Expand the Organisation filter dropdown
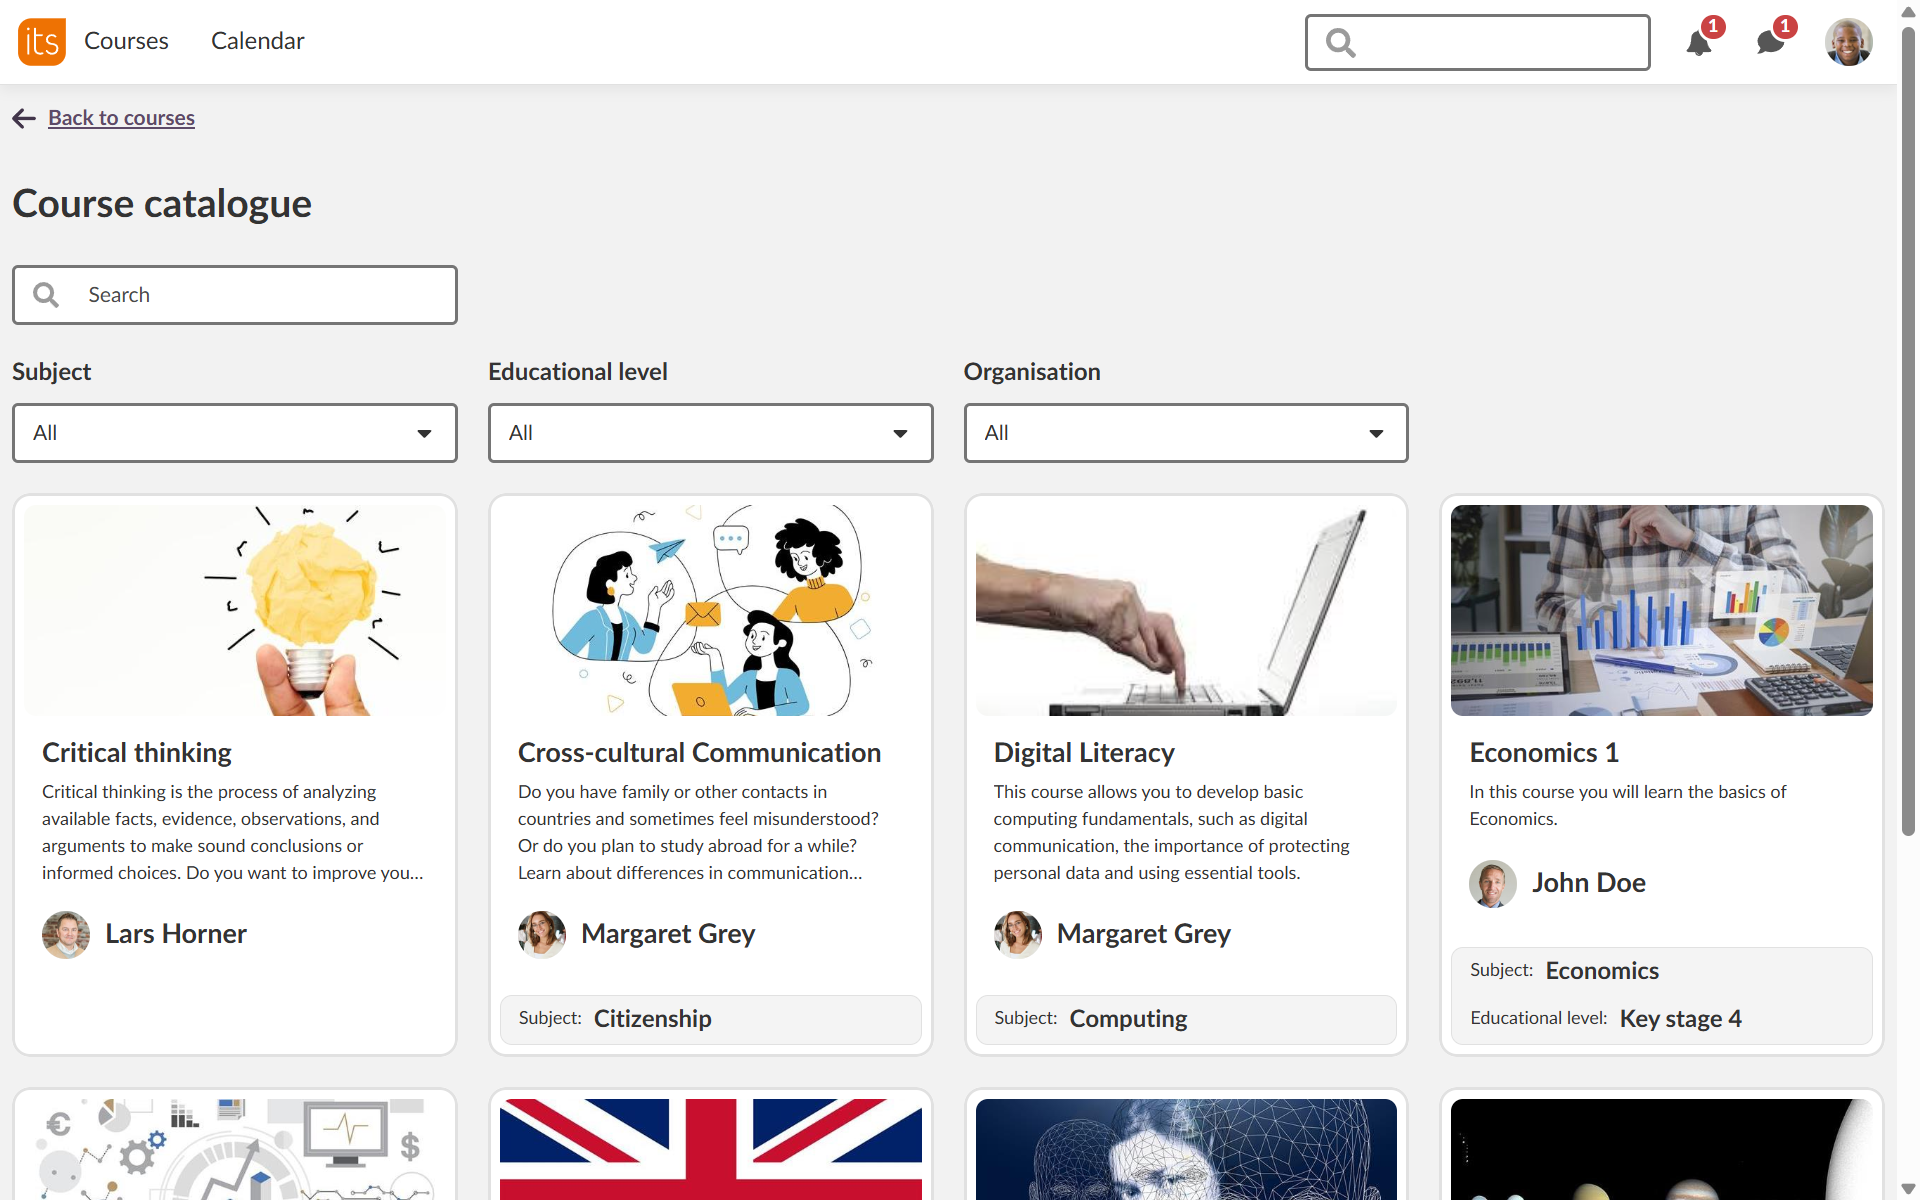1920x1200 pixels. coord(1185,433)
